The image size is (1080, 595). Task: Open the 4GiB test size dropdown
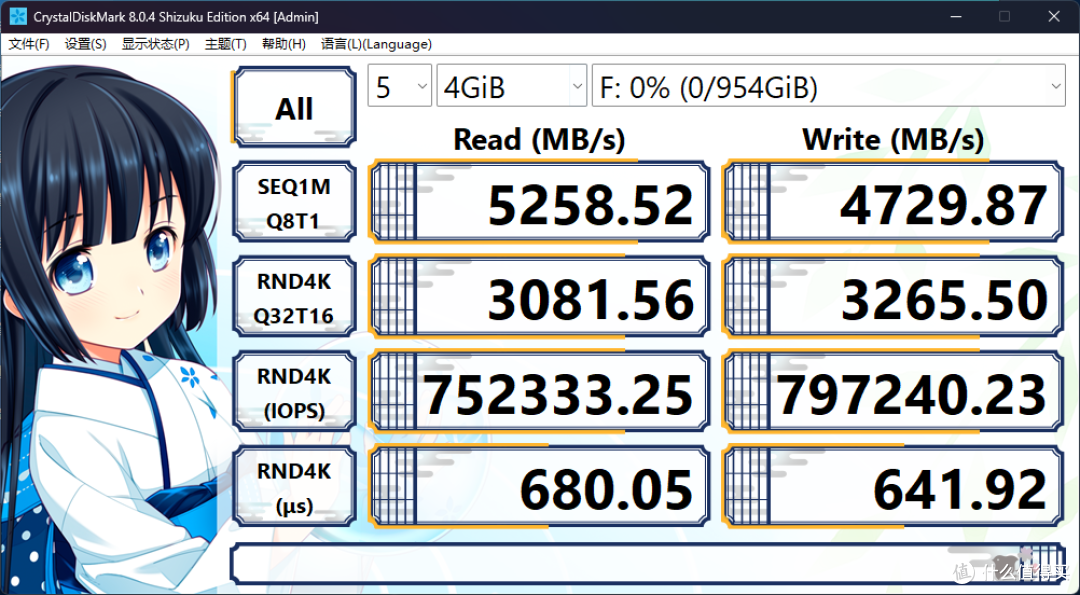(512, 86)
